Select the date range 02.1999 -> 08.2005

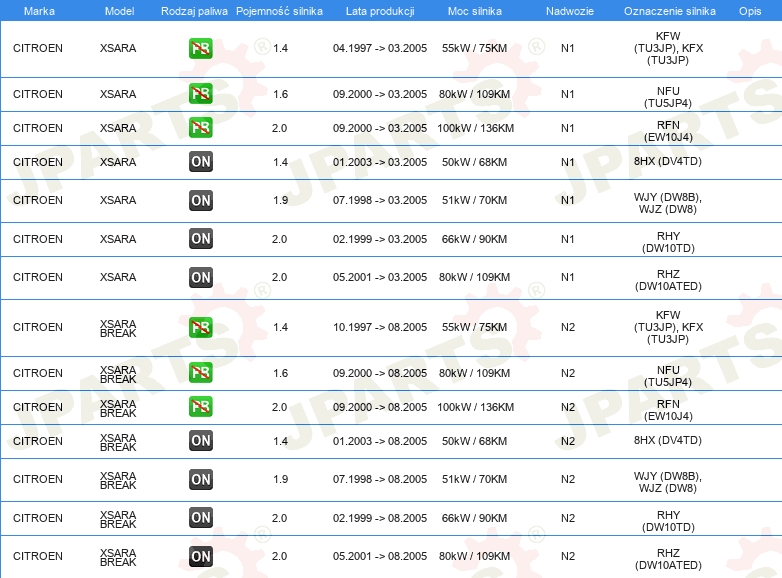pyautogui.click(x=380, y=518)
